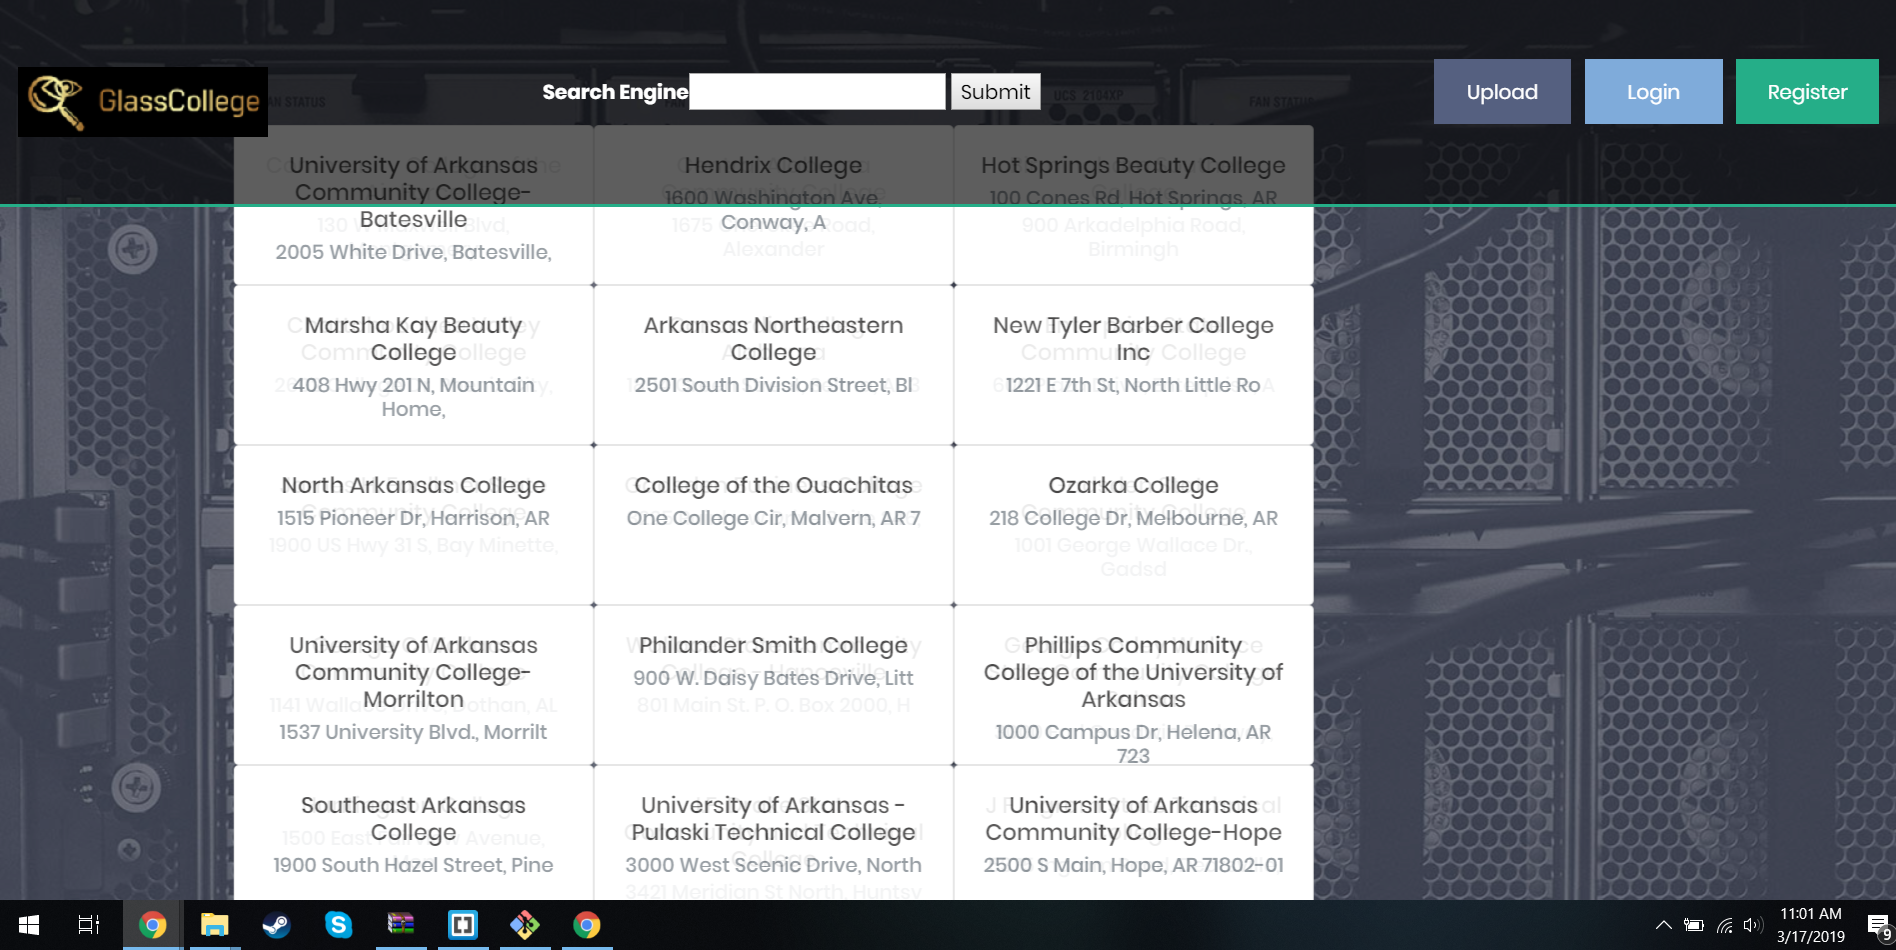Click address "One College Cir, Malvern, AR 7"

[773, 518]
